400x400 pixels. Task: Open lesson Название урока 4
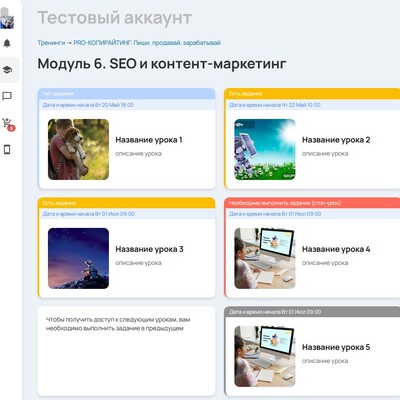(336, 249)
